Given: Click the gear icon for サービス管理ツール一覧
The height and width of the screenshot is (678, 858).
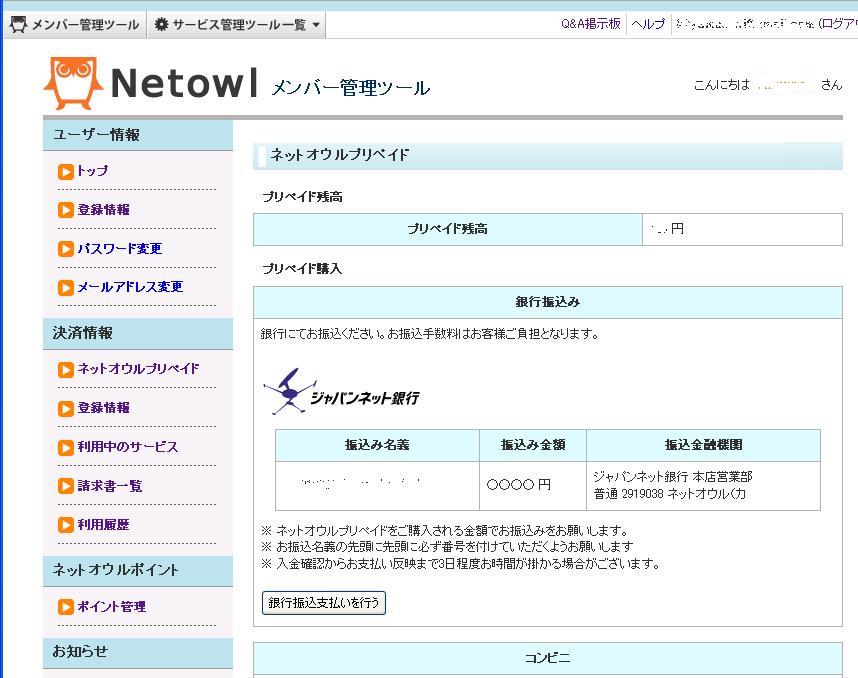Looking at the screenshot, I should (x=161, y=25).
